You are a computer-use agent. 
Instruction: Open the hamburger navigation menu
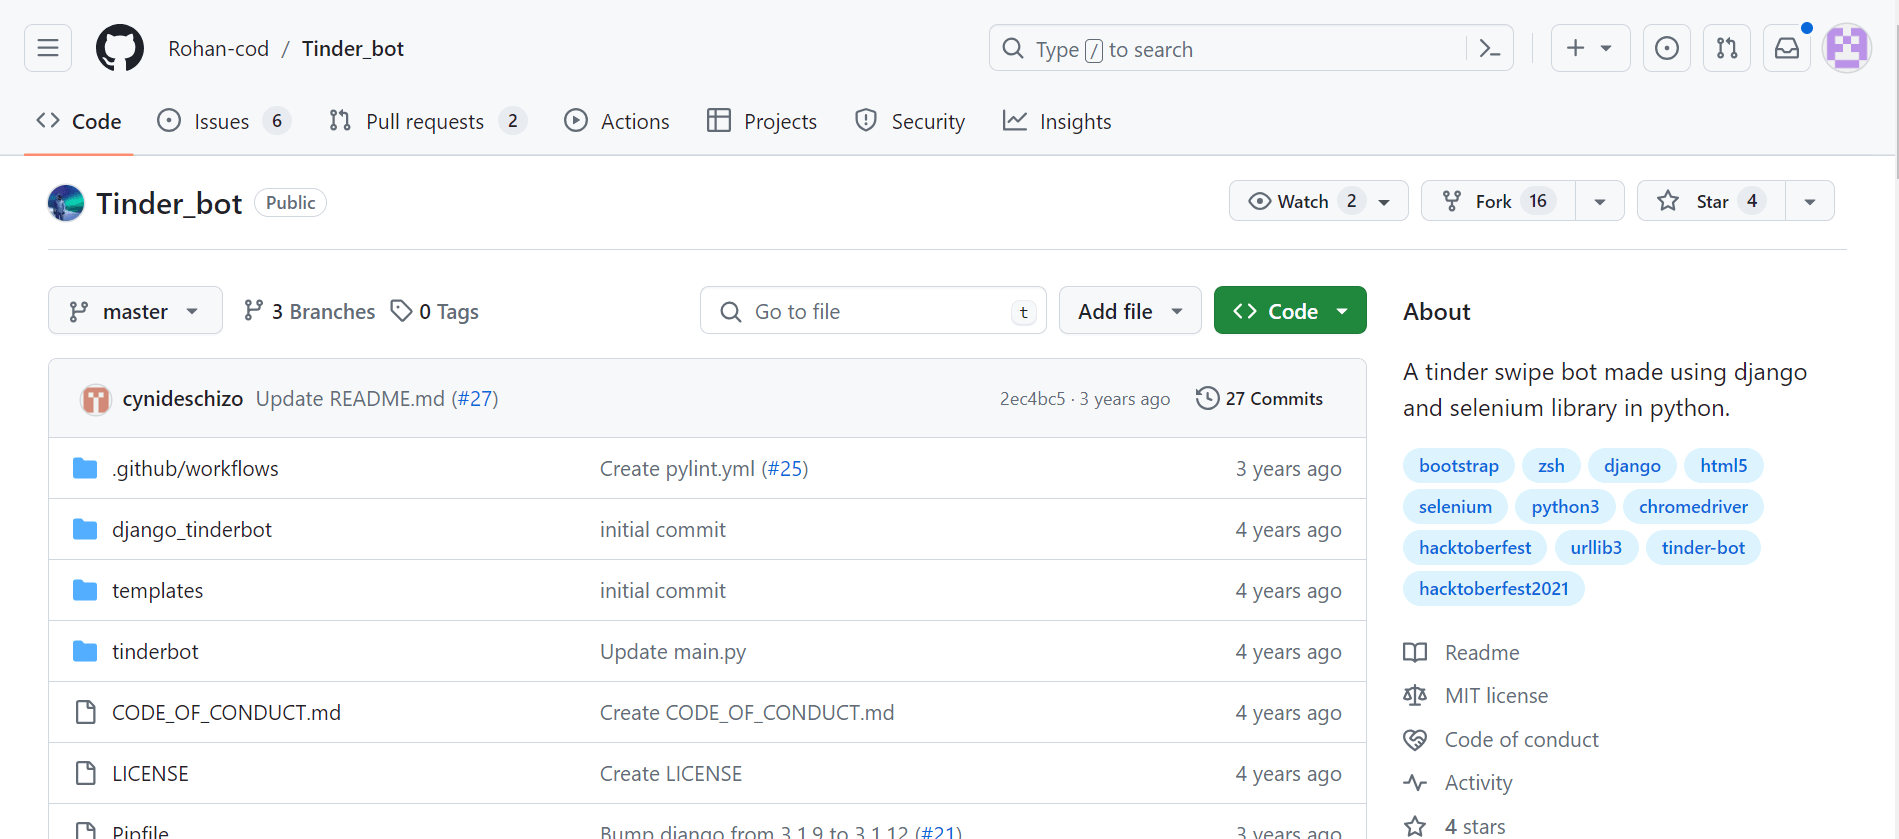(x=48, y=48)
